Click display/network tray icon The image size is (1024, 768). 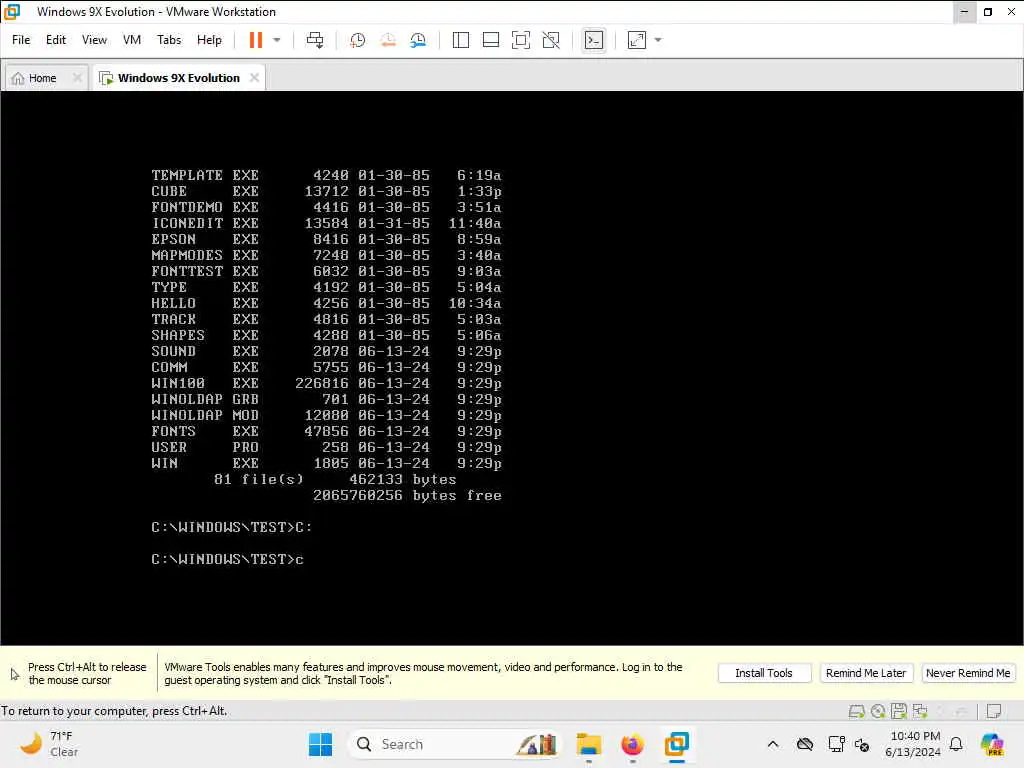pyautogui.click(x=836, y=744)
